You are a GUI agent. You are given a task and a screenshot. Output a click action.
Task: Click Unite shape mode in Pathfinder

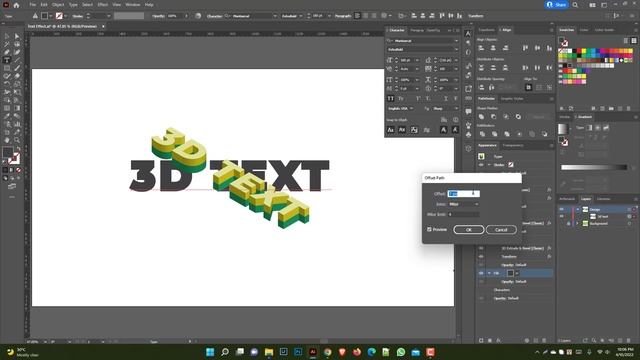[482, 117]
